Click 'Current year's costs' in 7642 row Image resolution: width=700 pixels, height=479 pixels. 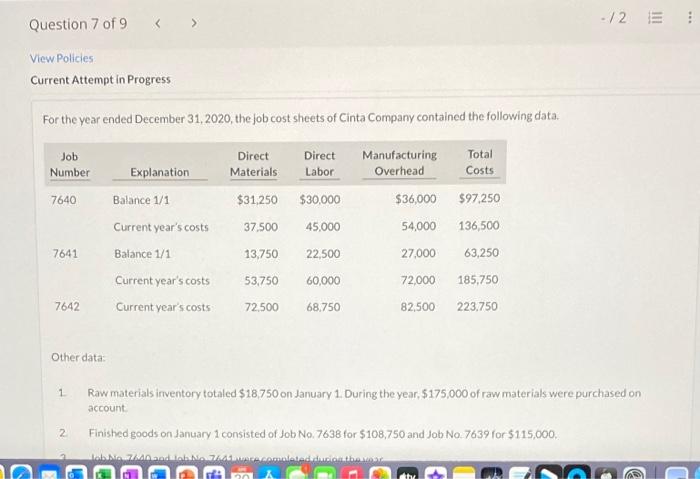[163, 307]
